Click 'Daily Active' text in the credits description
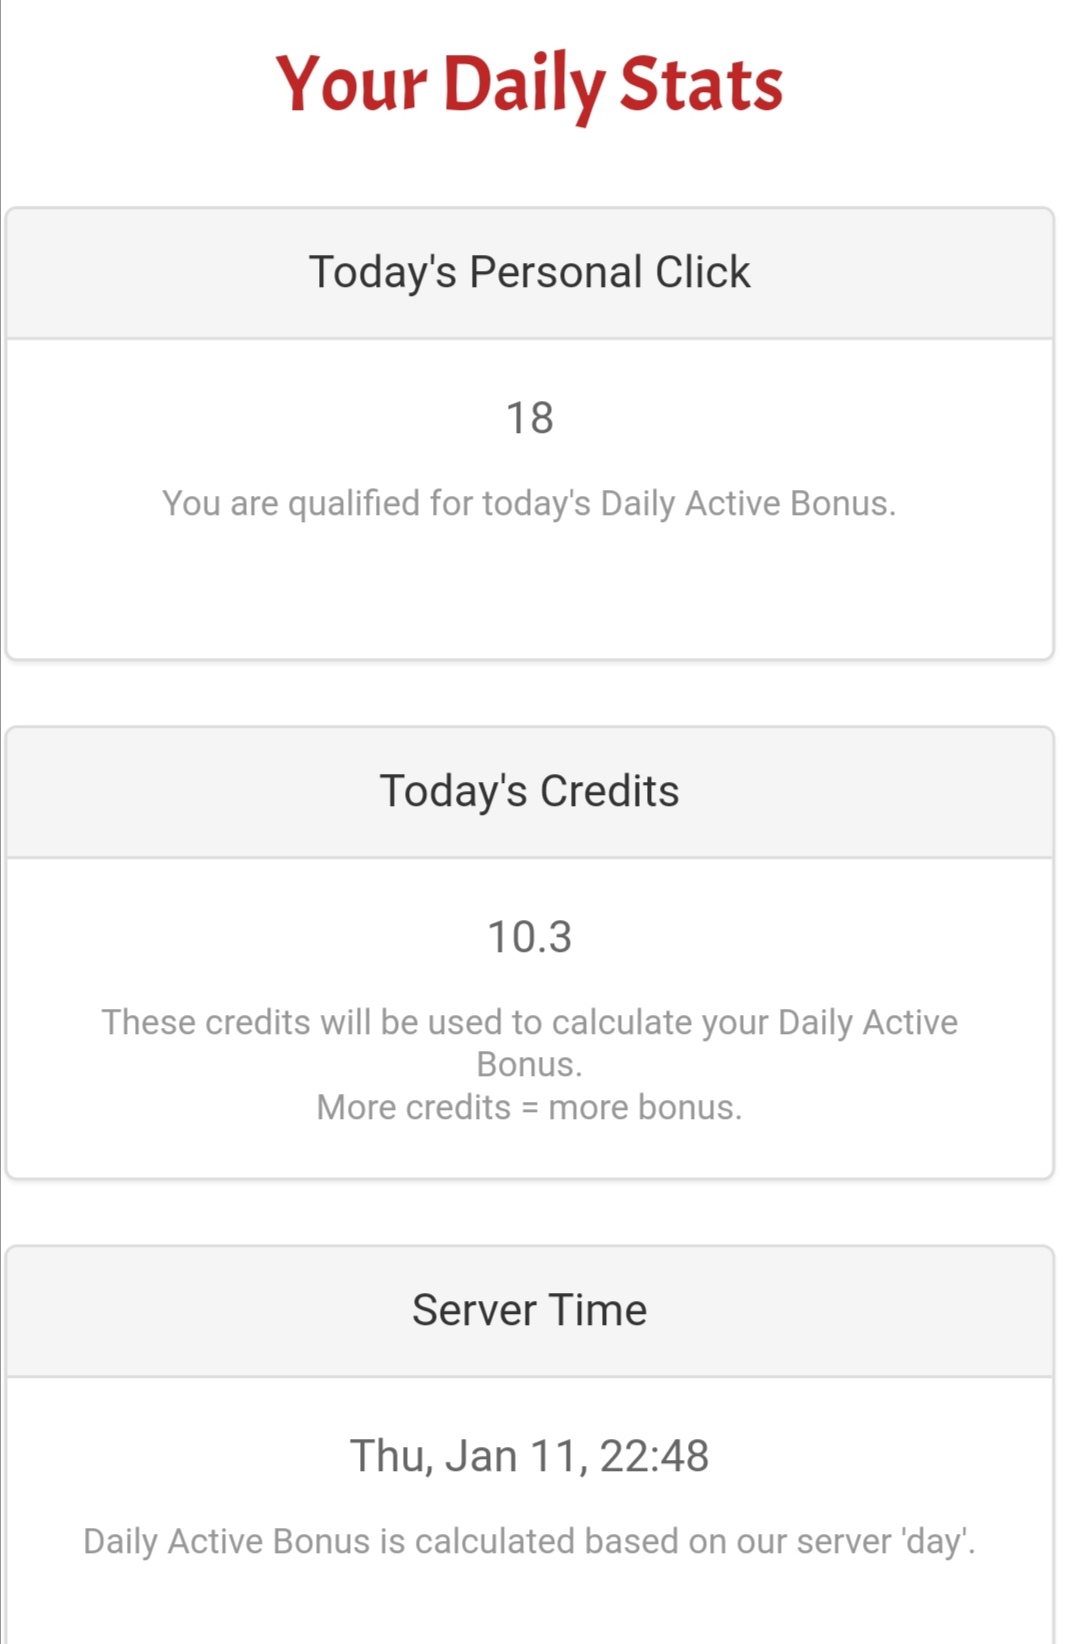The image size is (1080, 1644). [x=868, y=1022]
